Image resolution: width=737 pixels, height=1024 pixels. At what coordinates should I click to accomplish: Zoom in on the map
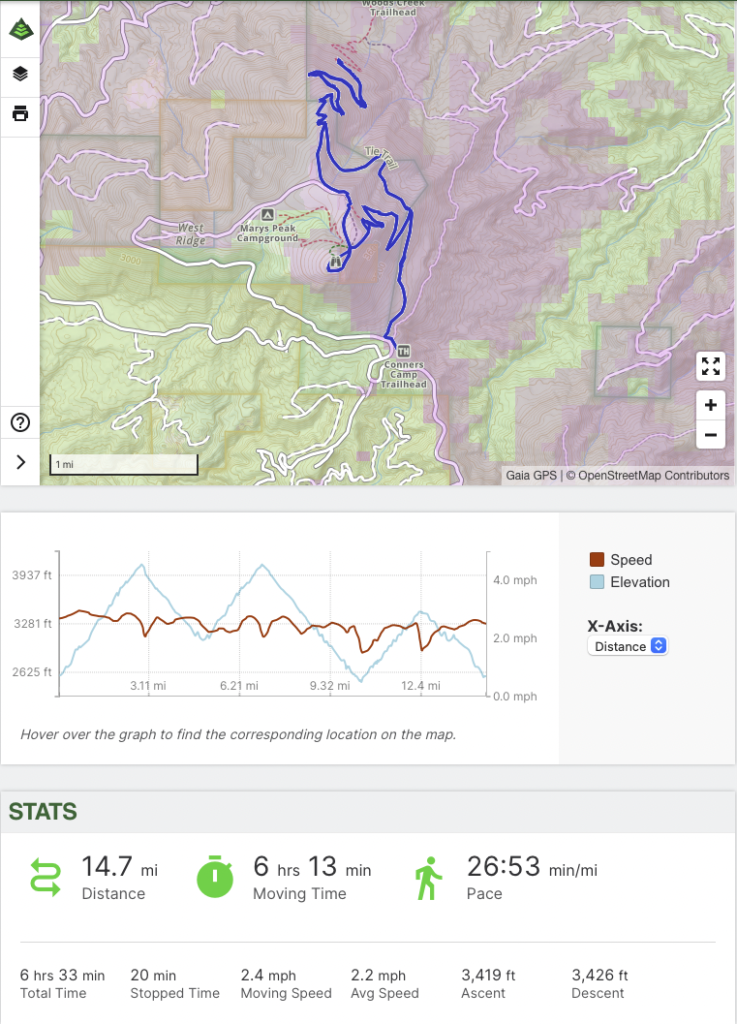710,405
